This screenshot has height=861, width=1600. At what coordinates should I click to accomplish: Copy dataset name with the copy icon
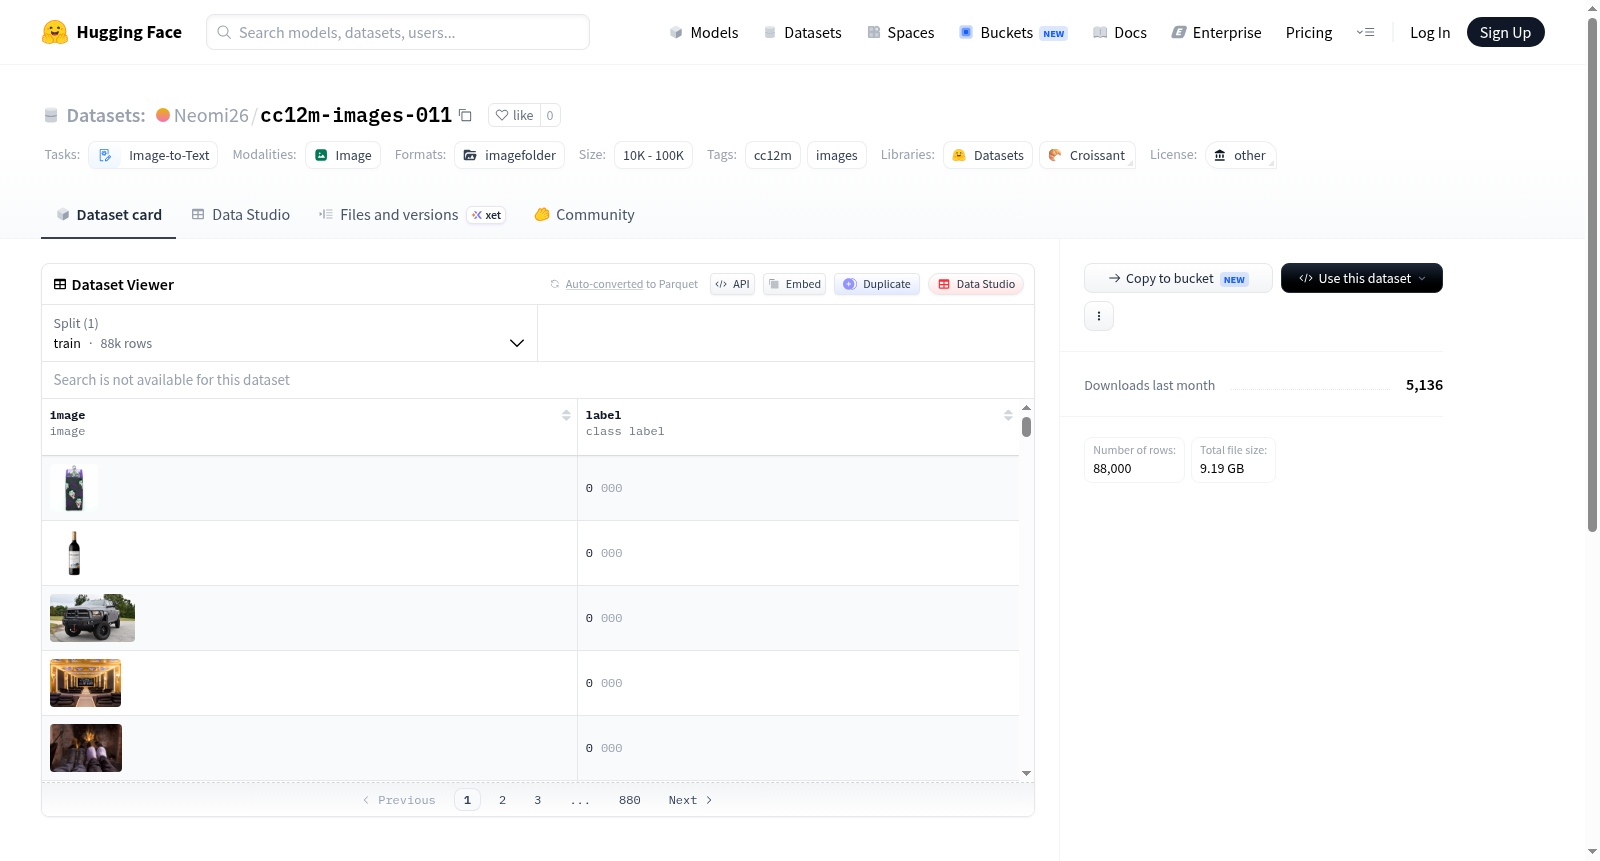465,115
